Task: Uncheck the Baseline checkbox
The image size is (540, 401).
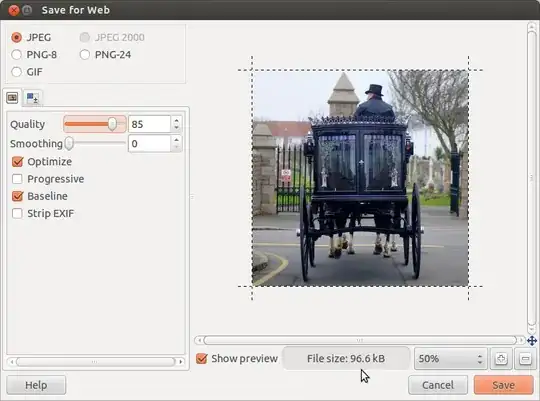Action: point(17,196)
